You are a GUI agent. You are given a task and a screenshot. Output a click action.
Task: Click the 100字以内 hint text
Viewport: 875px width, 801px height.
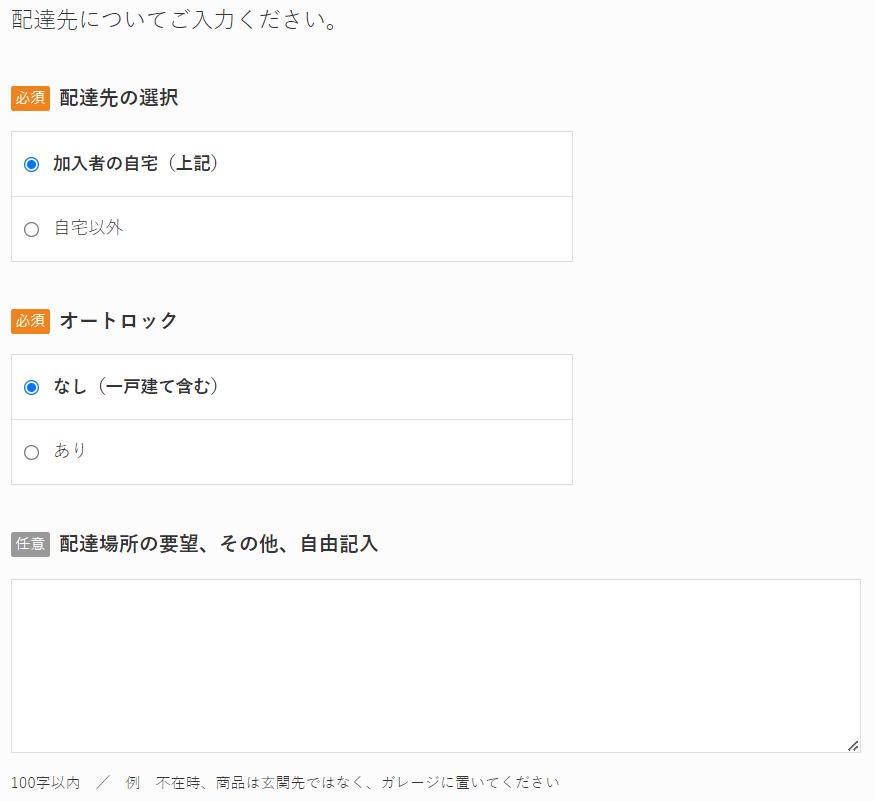pyautogui.click(x=45, y=783)
